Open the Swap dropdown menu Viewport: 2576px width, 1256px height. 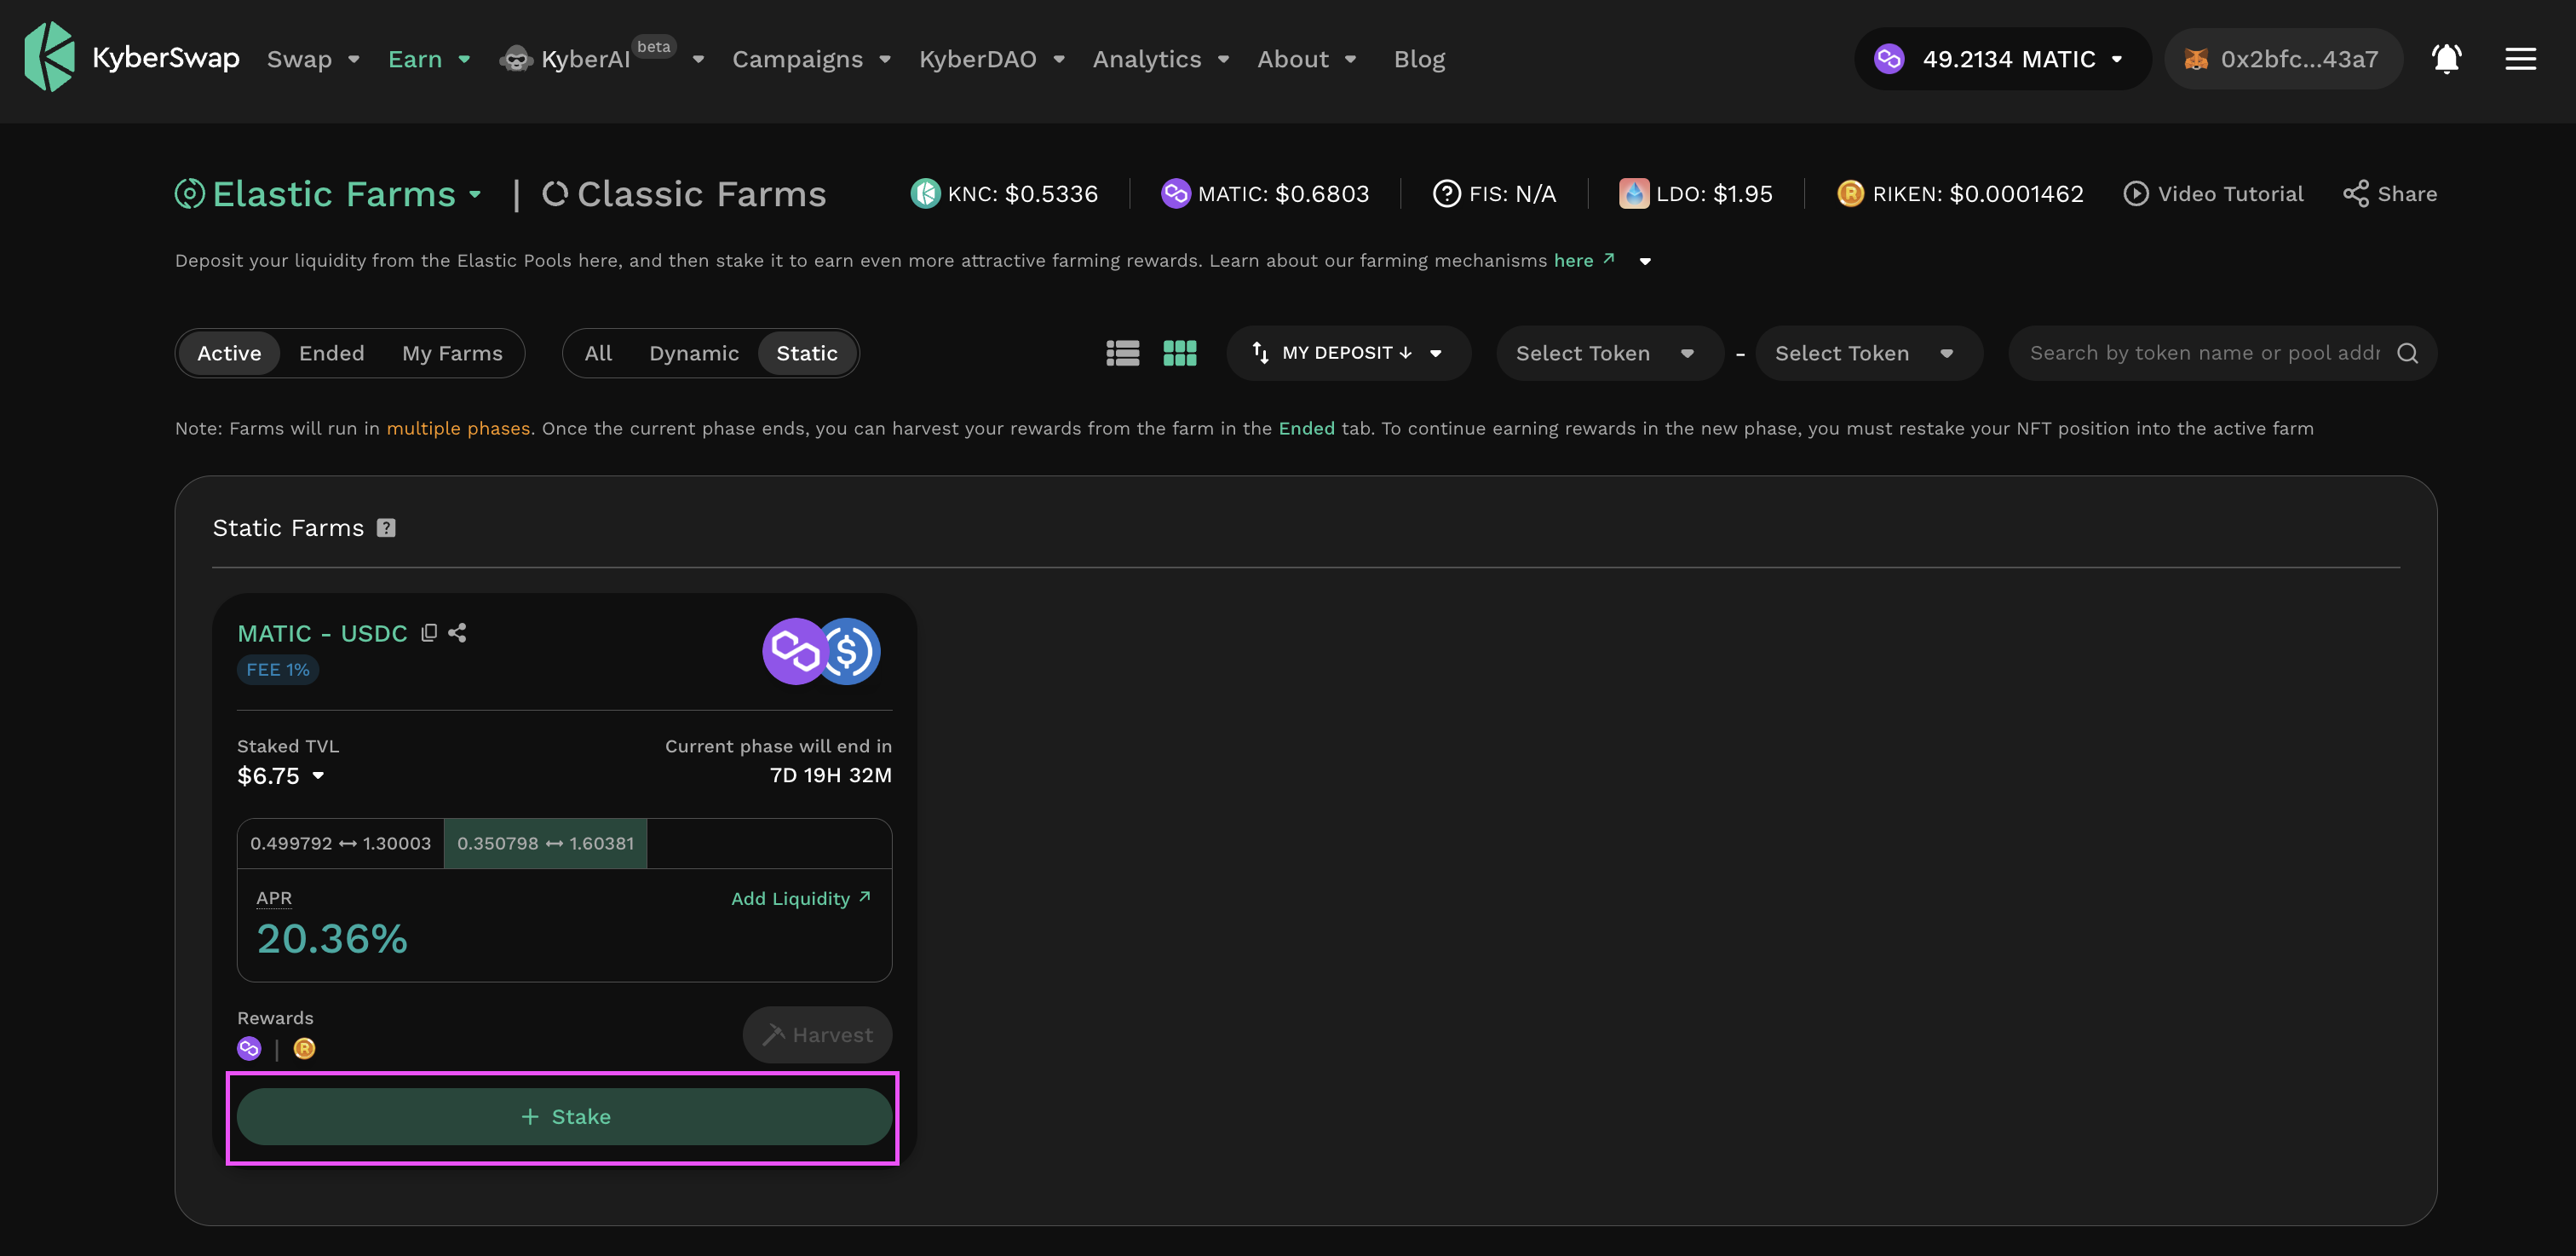[x=313, y=59]
